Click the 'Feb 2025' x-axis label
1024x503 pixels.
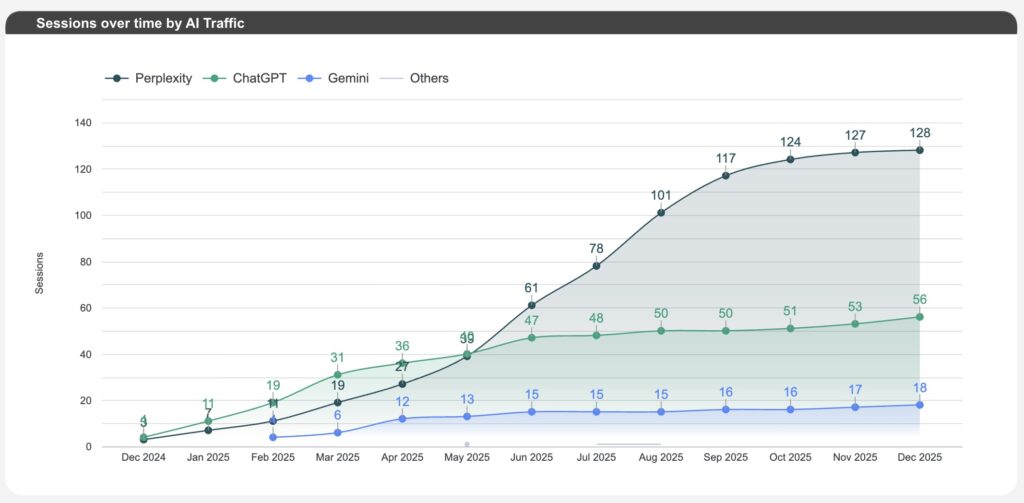273,457
